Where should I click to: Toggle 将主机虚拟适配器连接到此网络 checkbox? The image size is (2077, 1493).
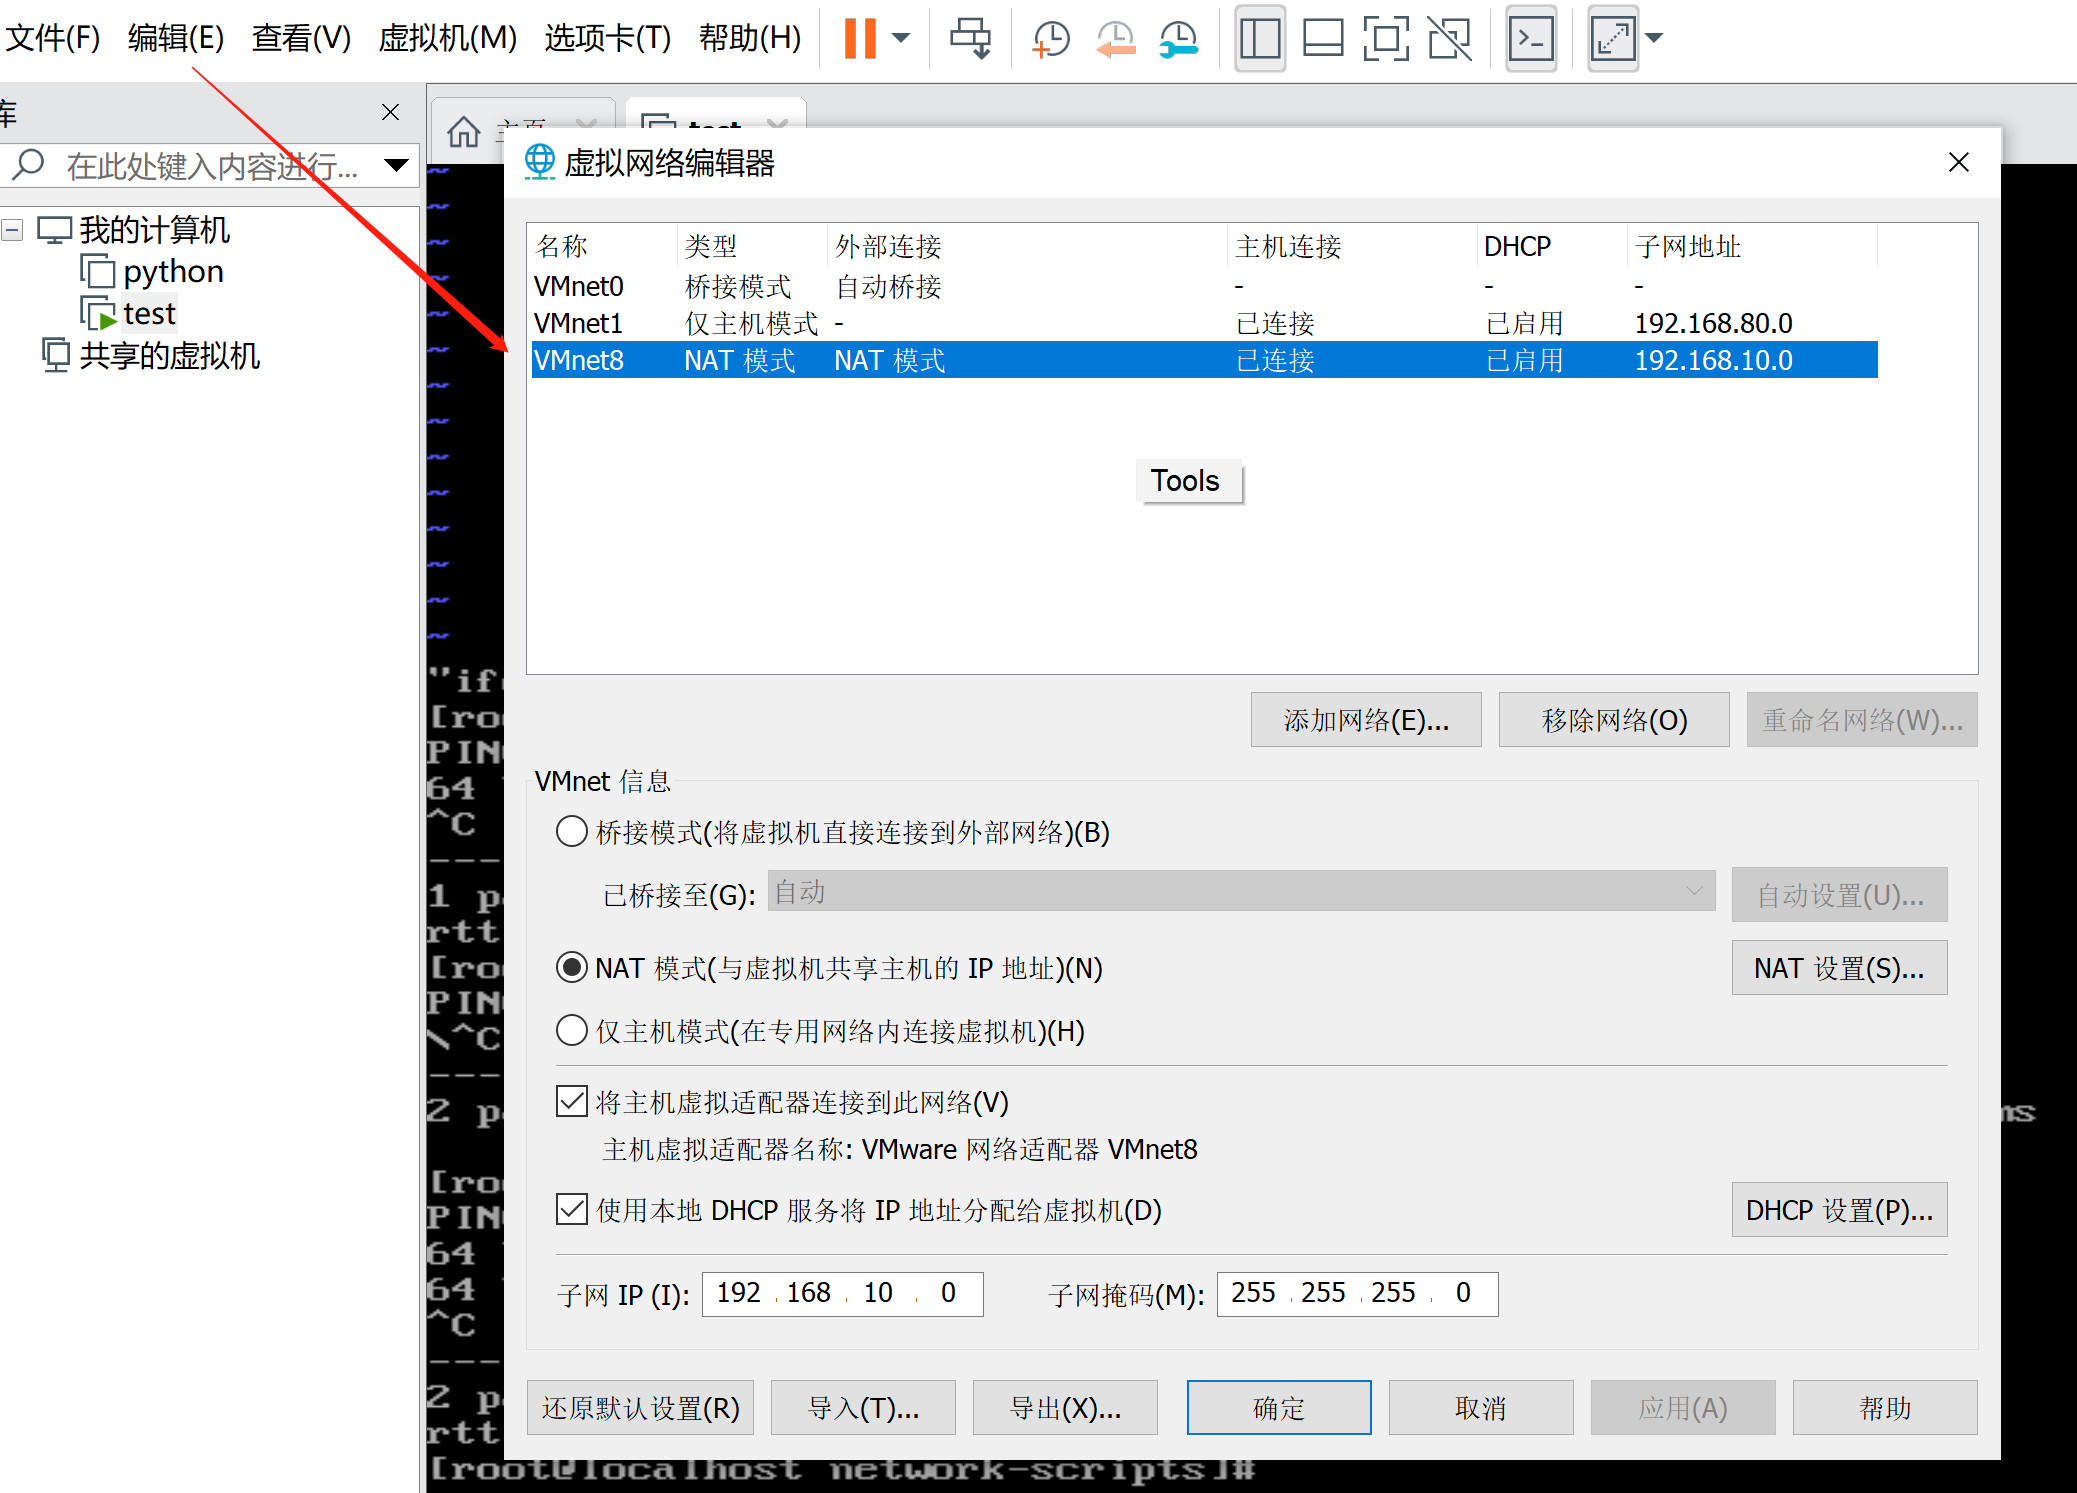coord(572,1102)
